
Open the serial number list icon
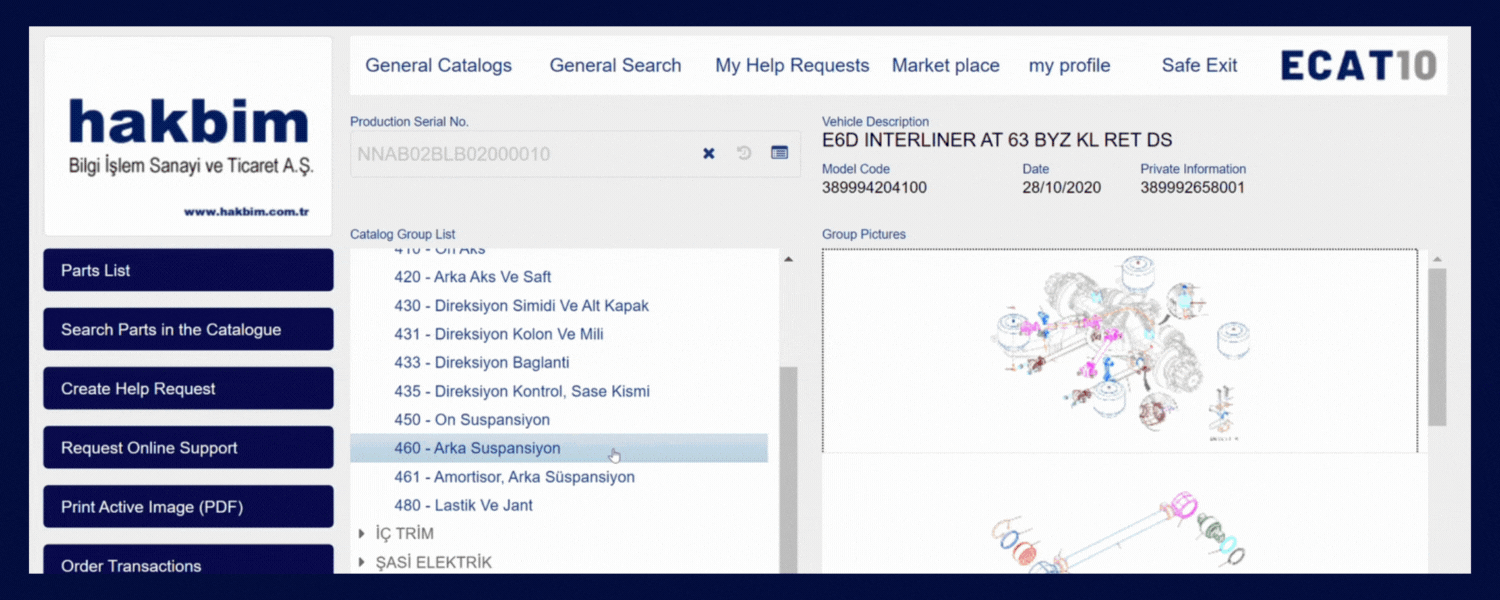780,153
